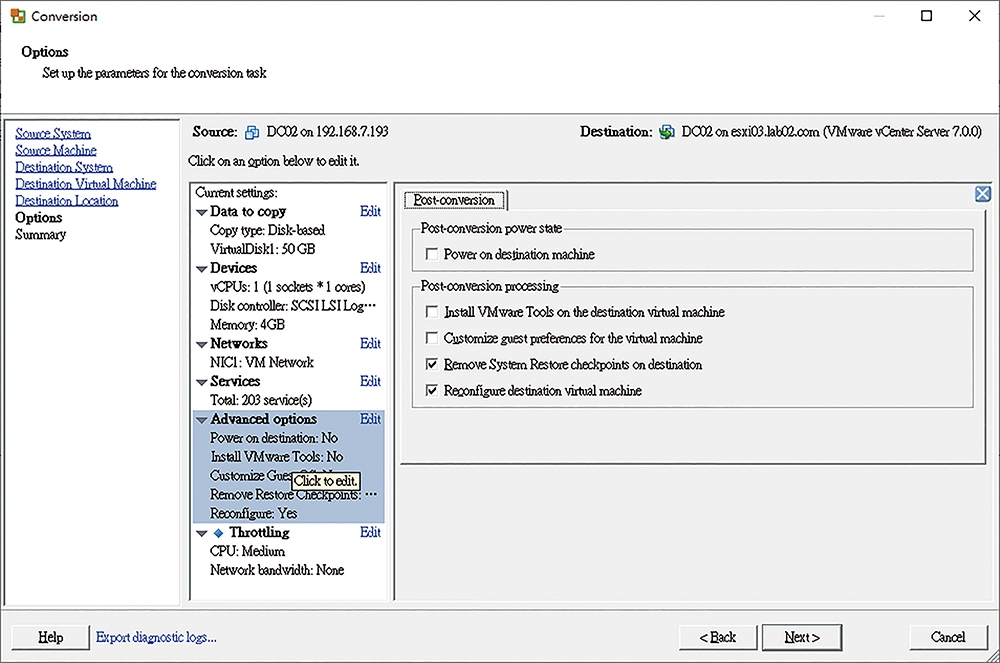Cancel the conversion wizard
This screenshot has width=1000, height=663.
(x=948, y=637)
